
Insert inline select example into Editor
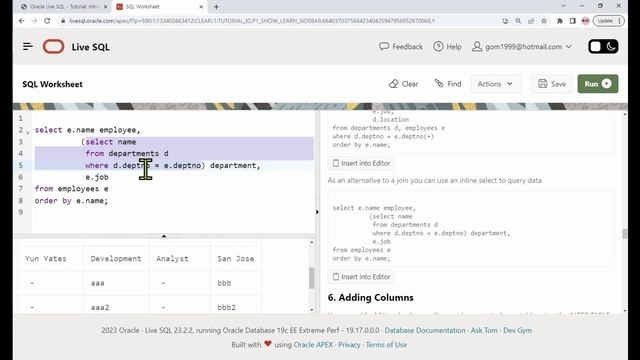(x=361, y=277)
